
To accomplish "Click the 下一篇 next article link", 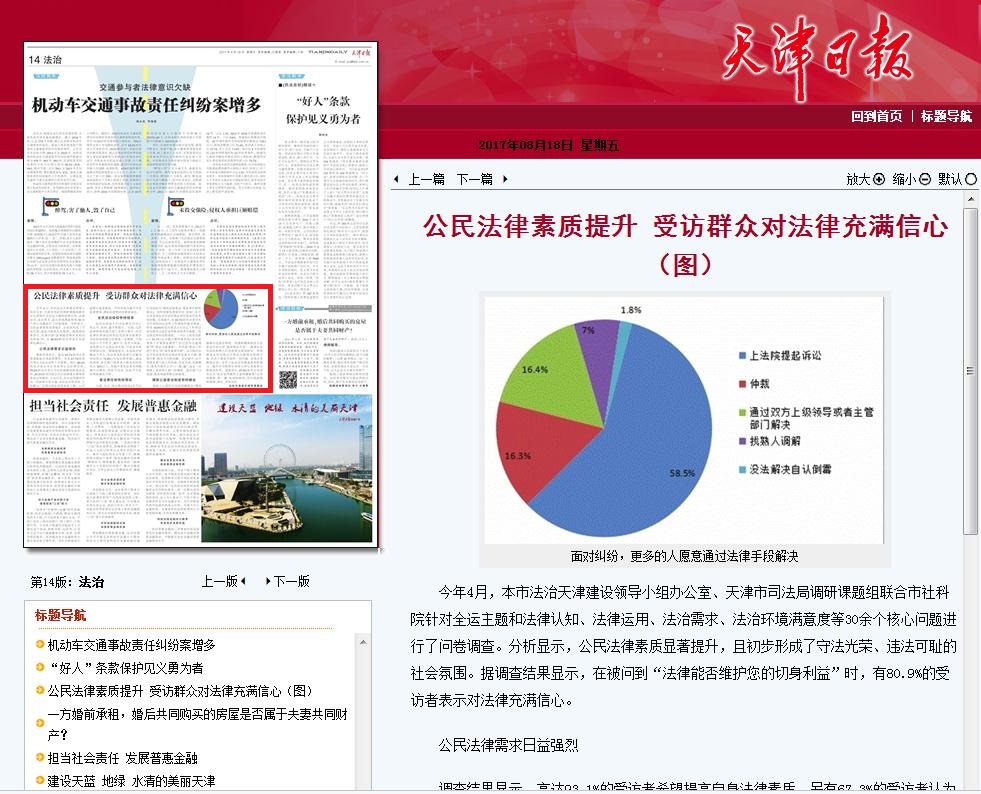I will point(474,180).
